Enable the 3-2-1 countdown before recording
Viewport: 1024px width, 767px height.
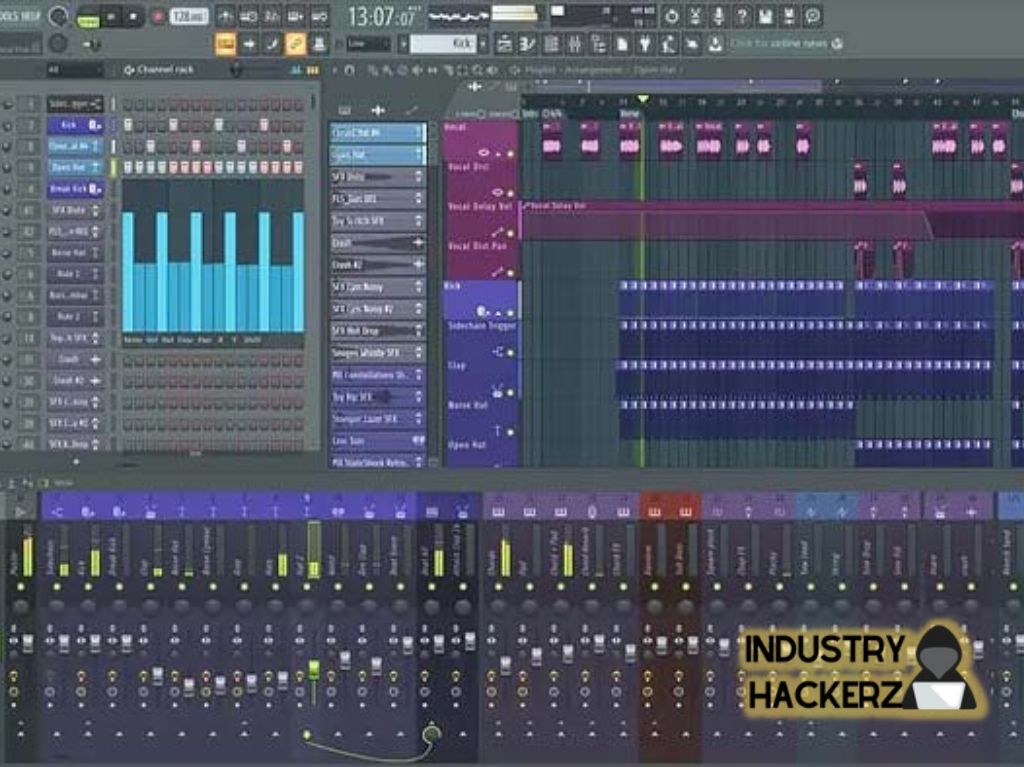pos(273,16)
